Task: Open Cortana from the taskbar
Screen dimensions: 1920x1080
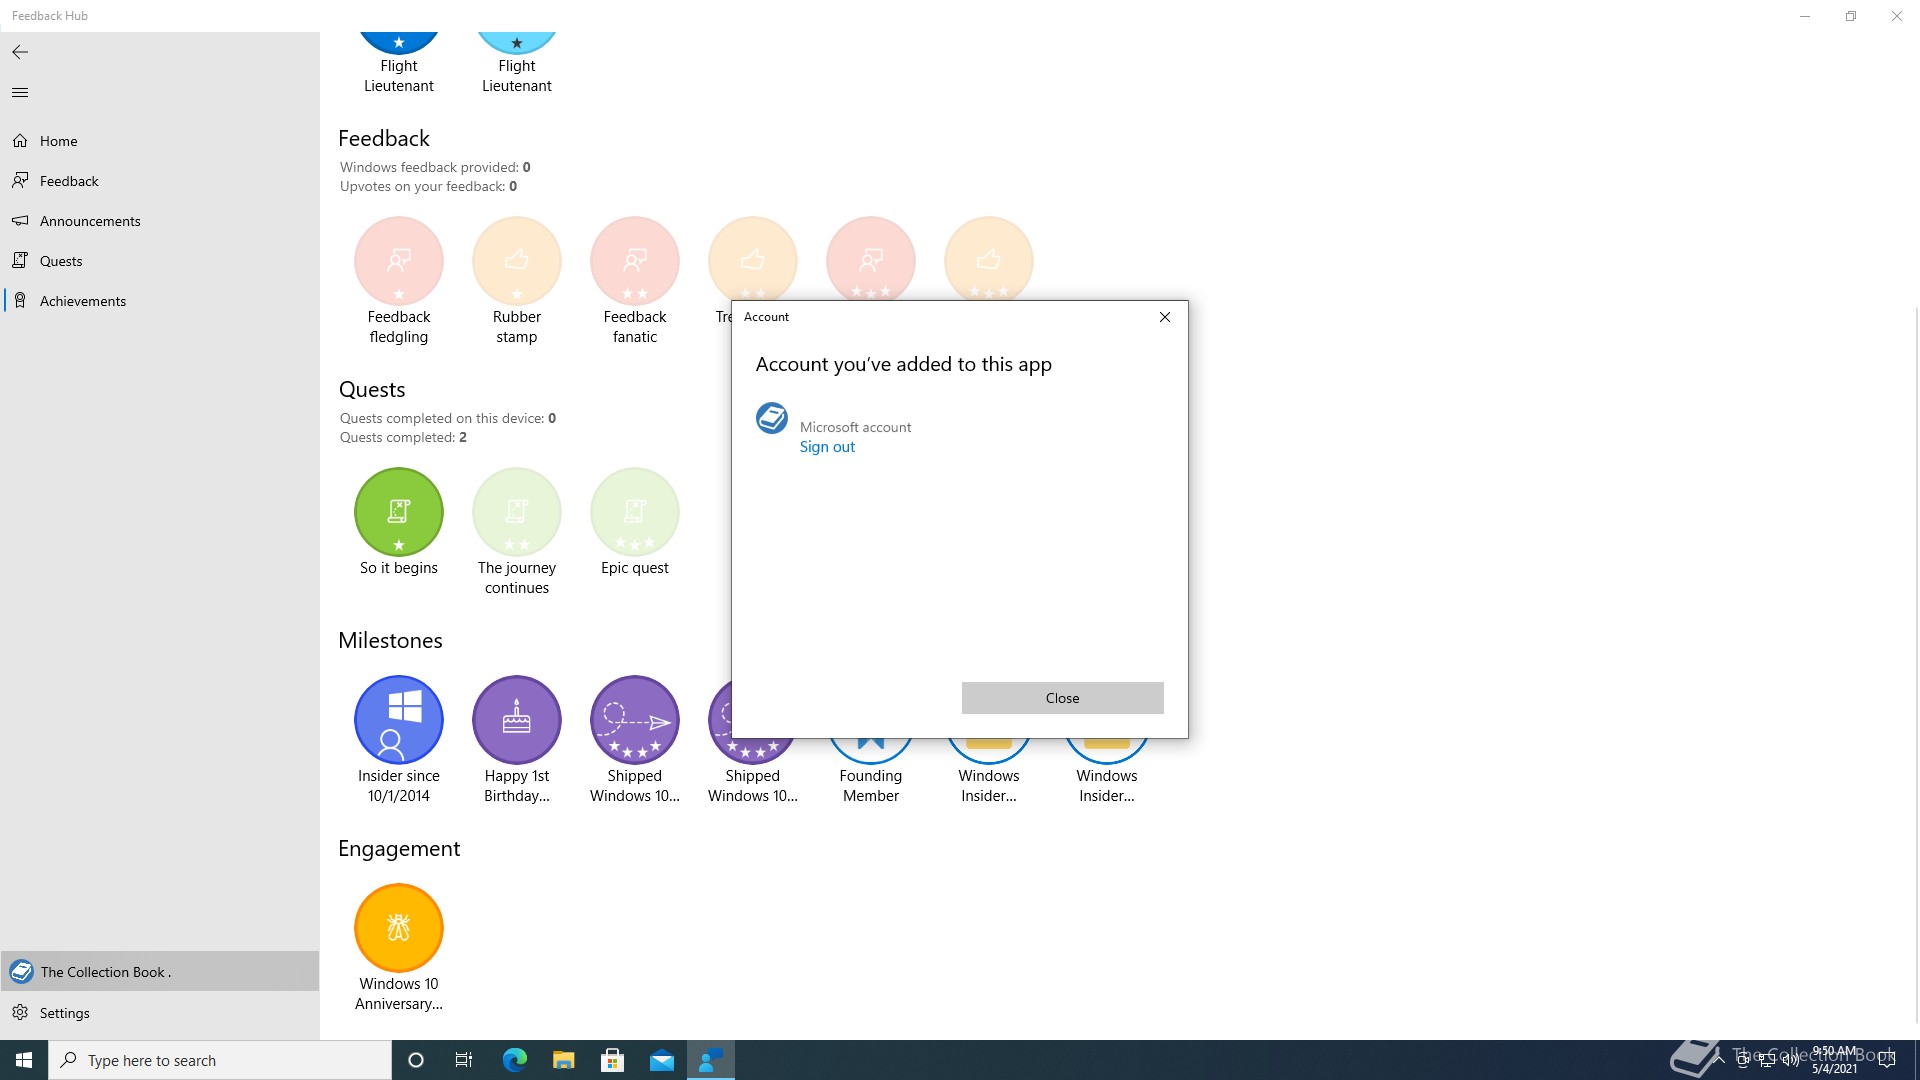Action: 416,1060
